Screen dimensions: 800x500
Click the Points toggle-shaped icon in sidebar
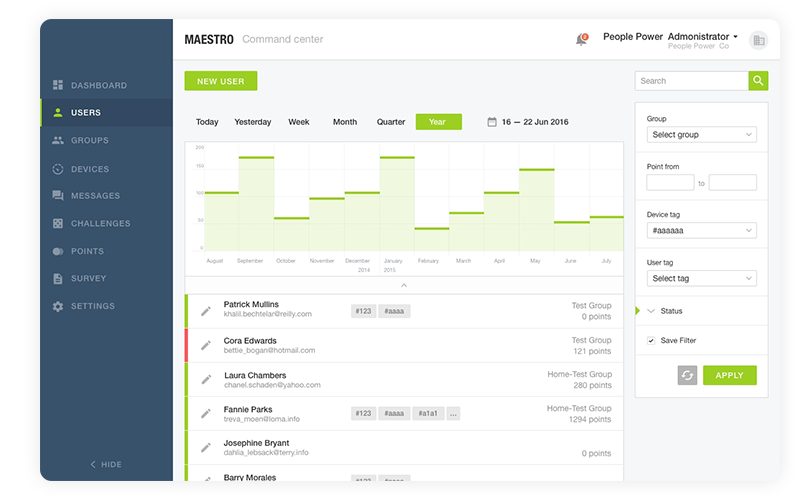coord(58,251)
